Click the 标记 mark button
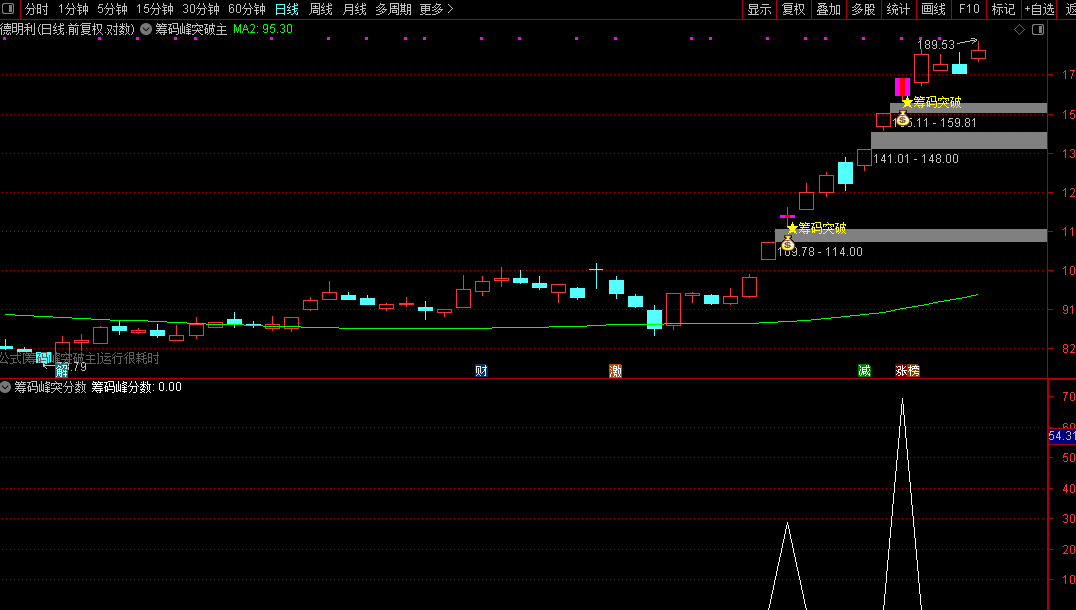This screenshot has height=610, width=1076. coord(1003,9)
